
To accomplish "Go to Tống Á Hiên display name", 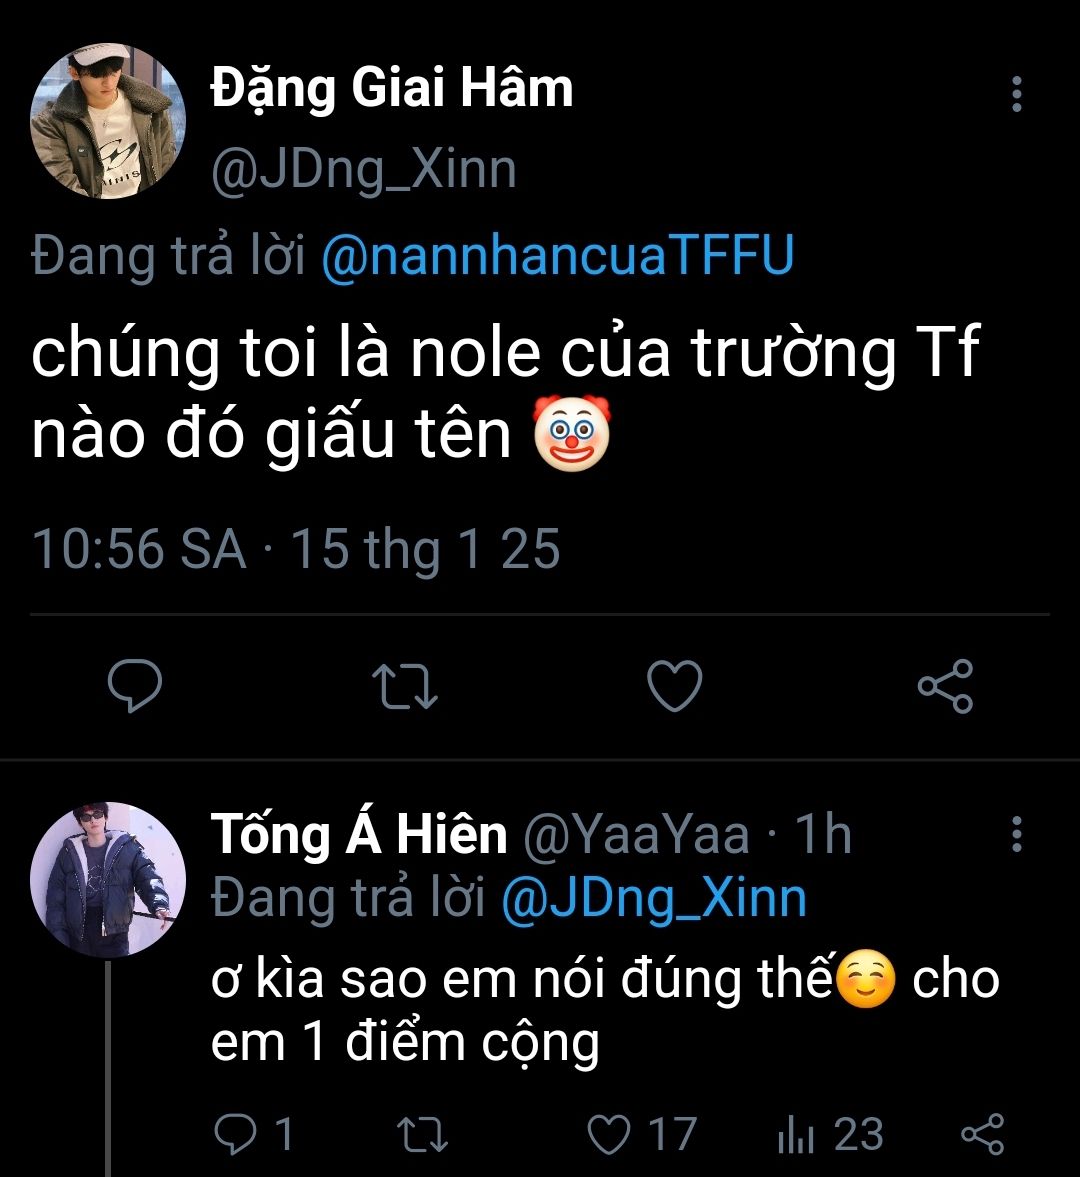I will [359, 835].
